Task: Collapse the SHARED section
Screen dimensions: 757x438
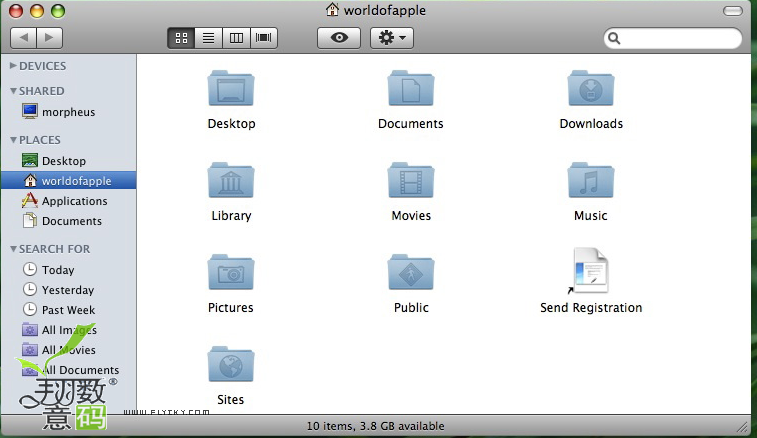Action: click(13, 91)
